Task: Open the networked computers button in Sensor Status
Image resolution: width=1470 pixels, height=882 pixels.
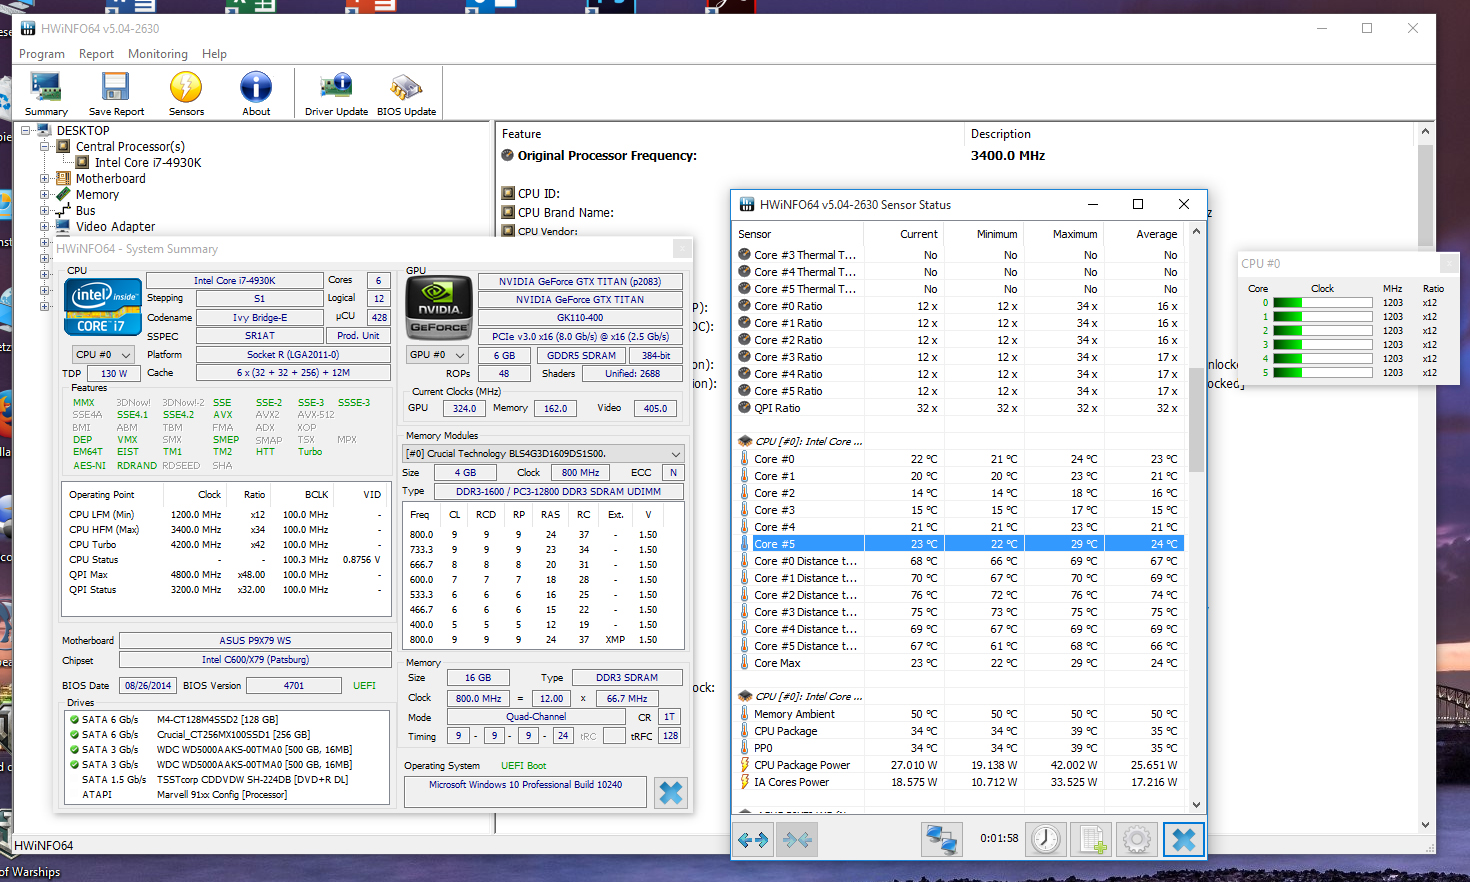Action: 940,839
